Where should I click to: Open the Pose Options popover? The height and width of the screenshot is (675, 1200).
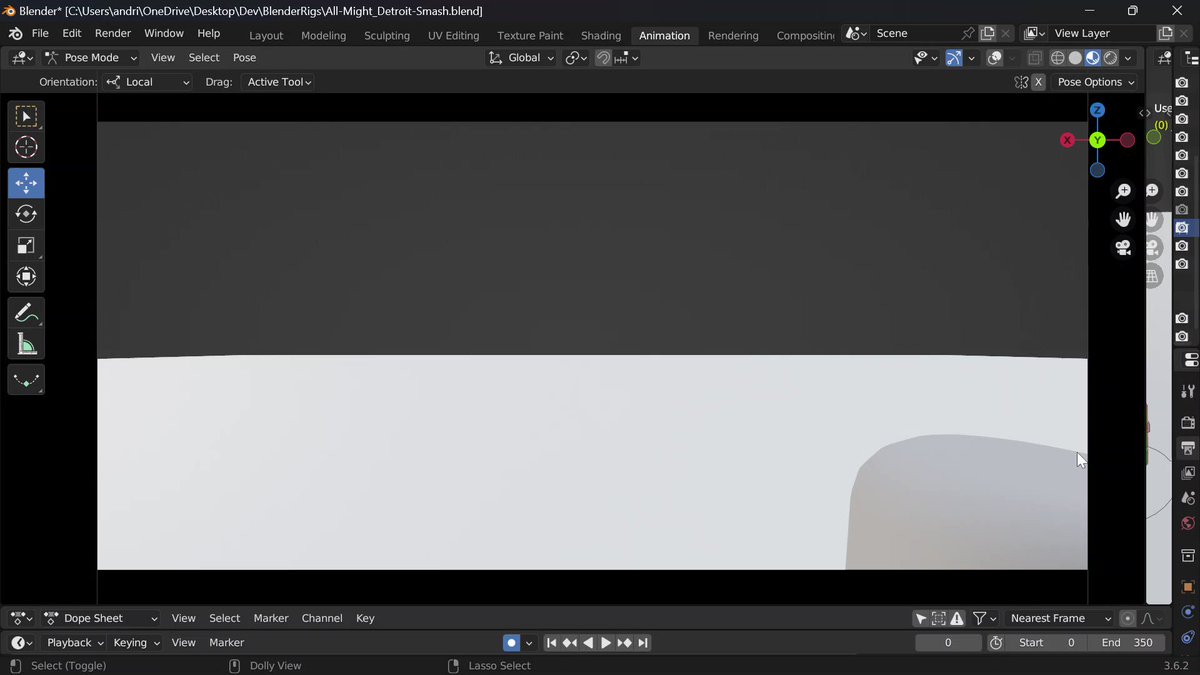(x=1096, y=82)
